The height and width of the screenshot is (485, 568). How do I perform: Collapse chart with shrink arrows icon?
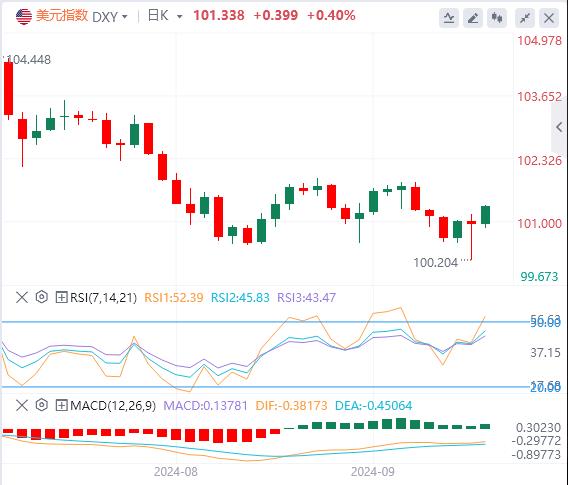point(525,17)
